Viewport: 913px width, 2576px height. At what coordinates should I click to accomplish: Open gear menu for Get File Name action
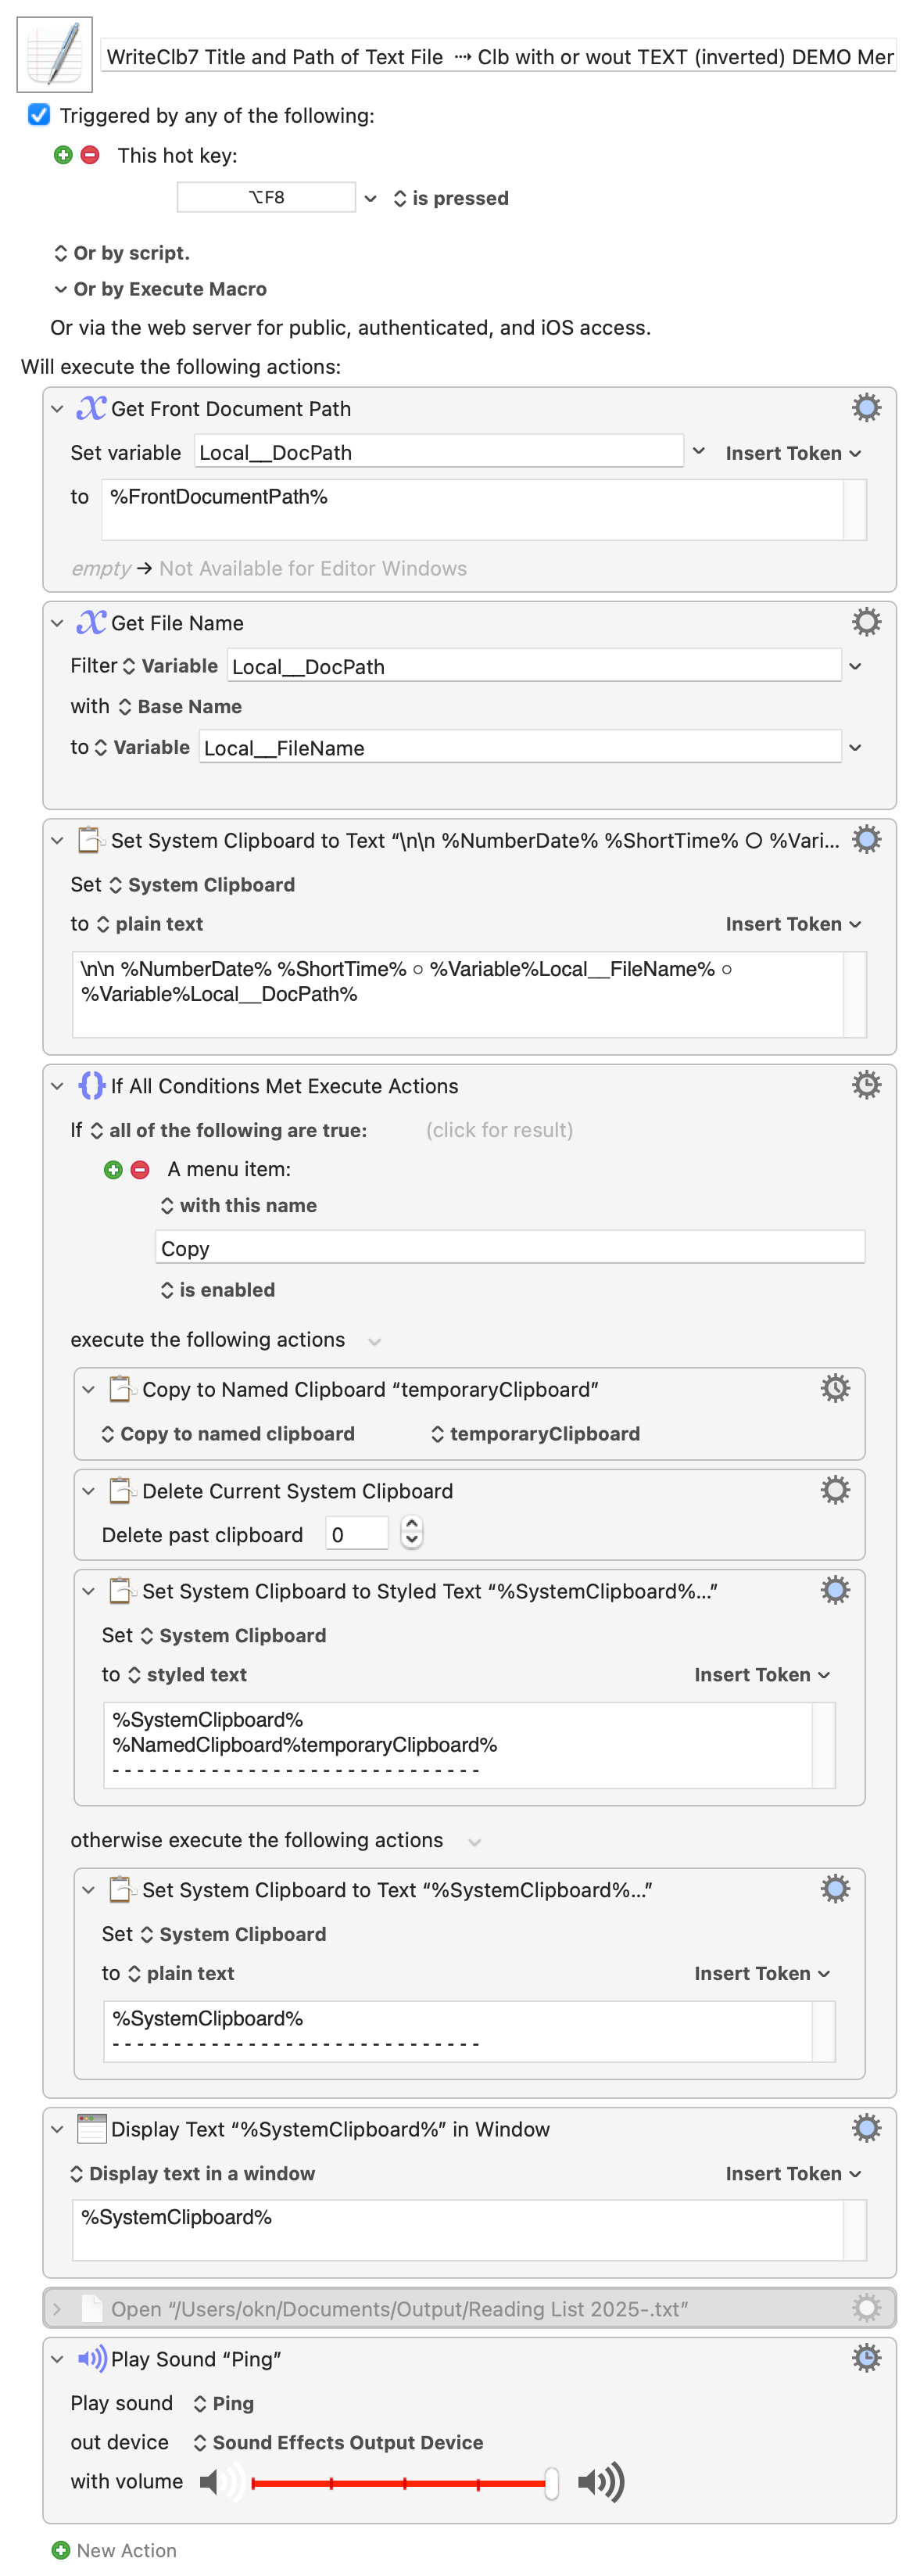coord(865,622)
